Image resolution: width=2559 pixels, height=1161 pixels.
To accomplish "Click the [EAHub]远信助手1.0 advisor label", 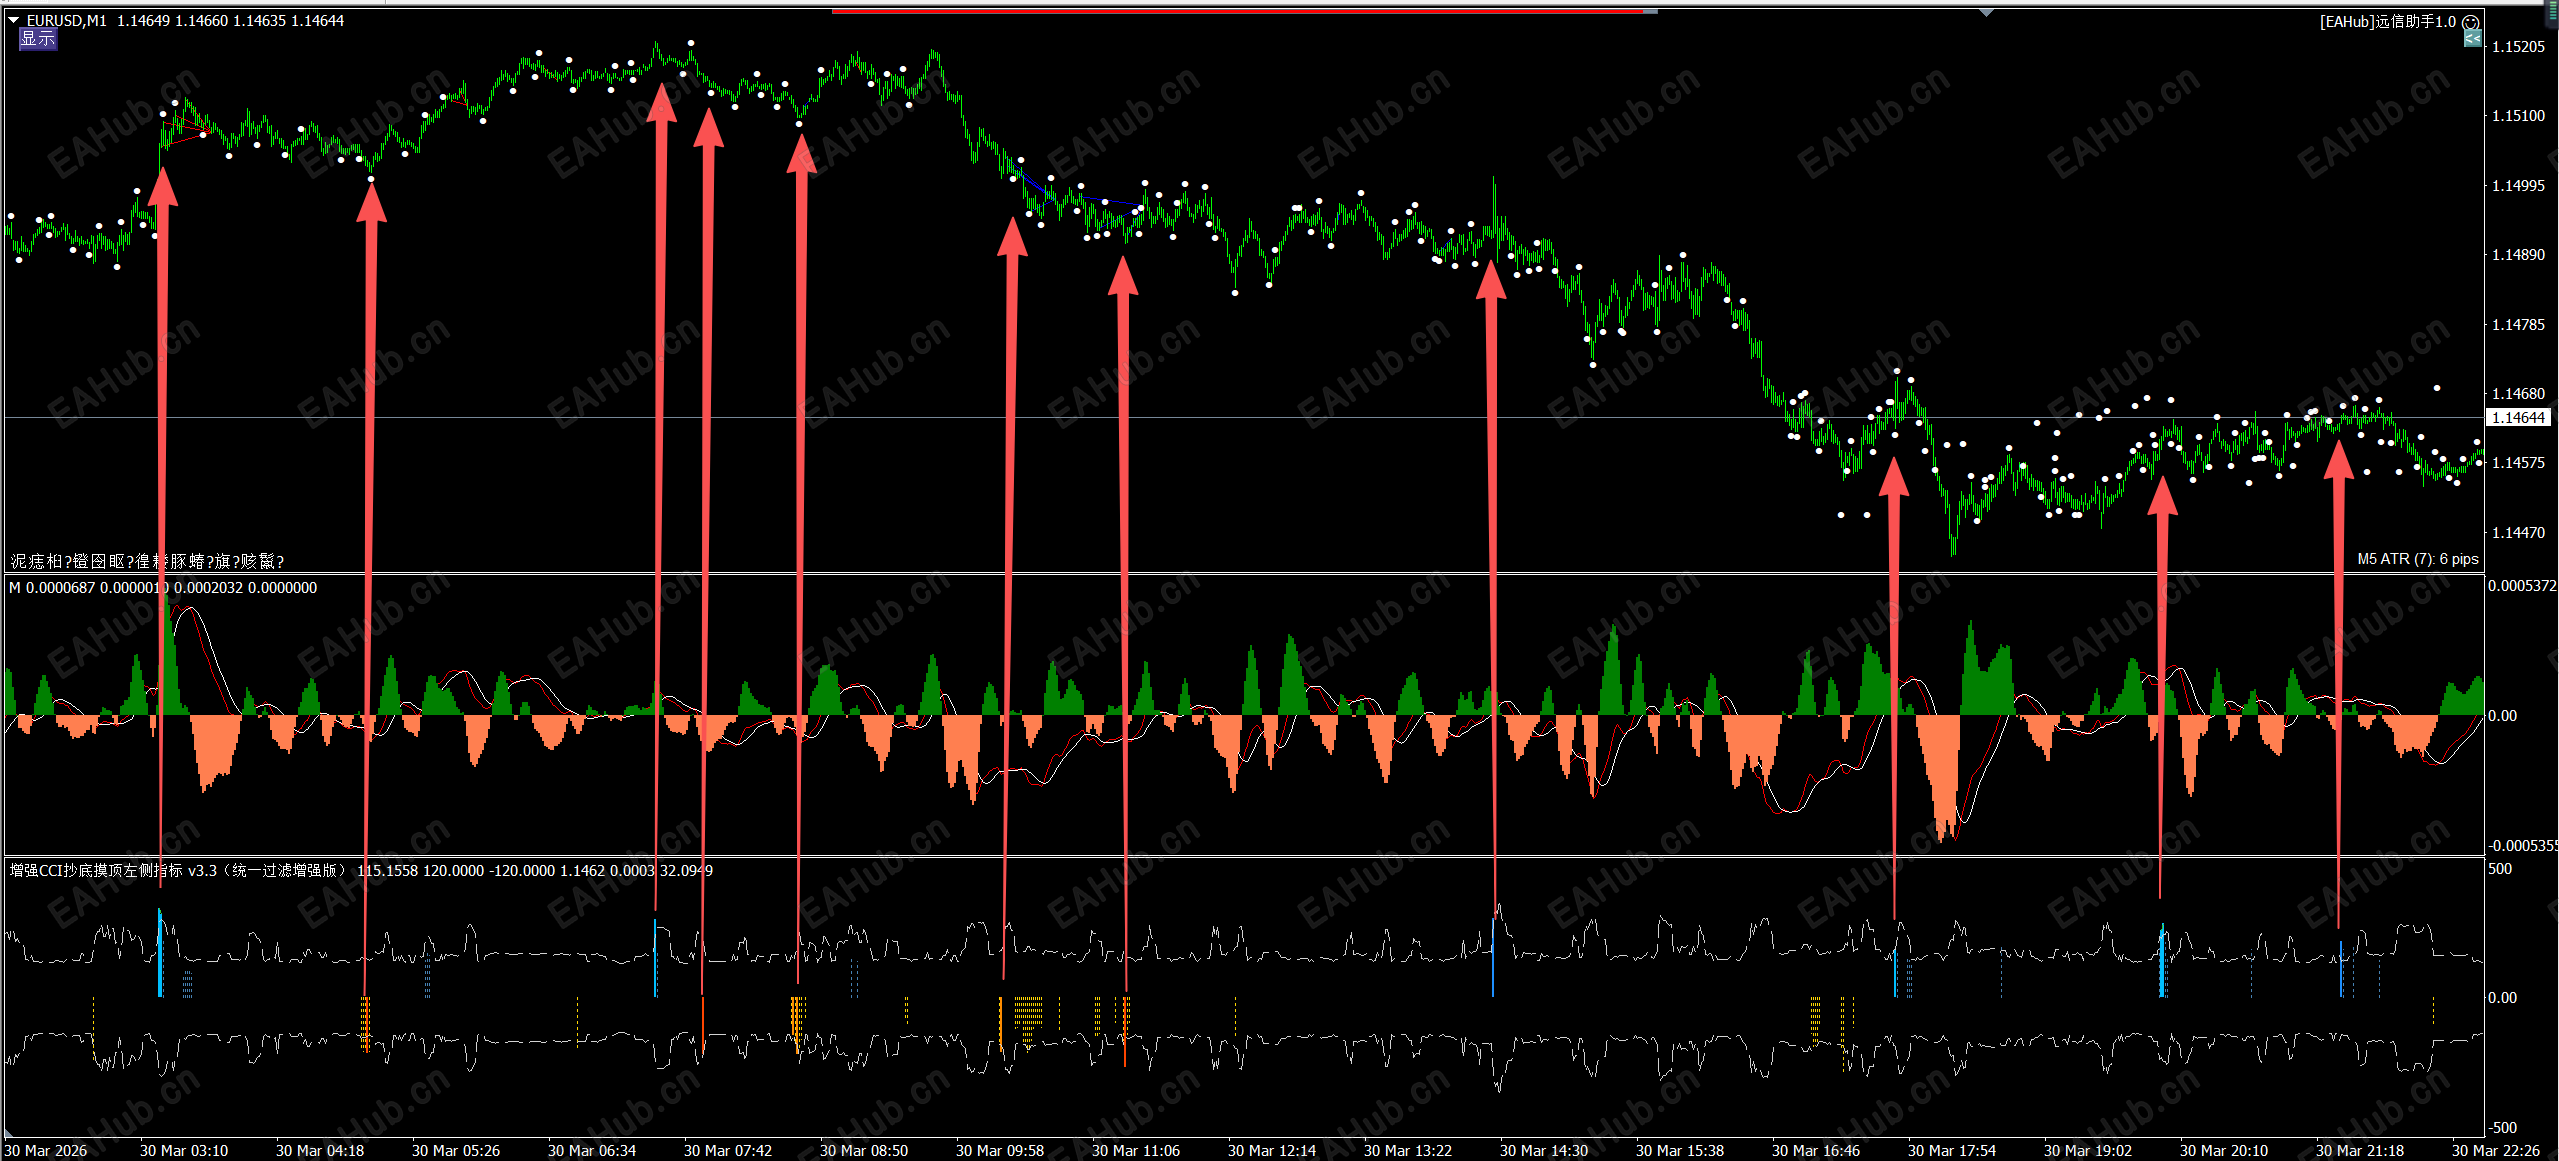I will point(2387,22).
